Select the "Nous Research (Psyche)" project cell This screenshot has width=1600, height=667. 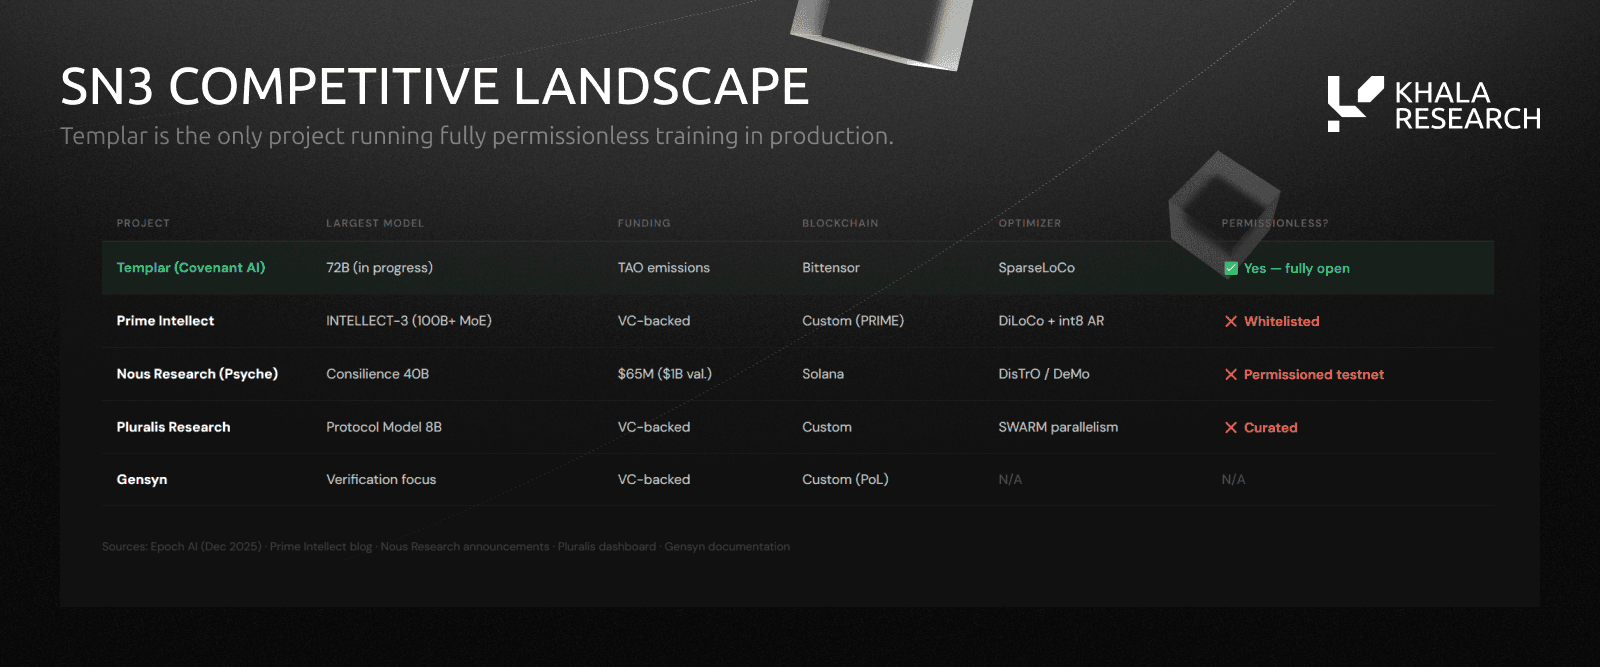pos(197,373)
